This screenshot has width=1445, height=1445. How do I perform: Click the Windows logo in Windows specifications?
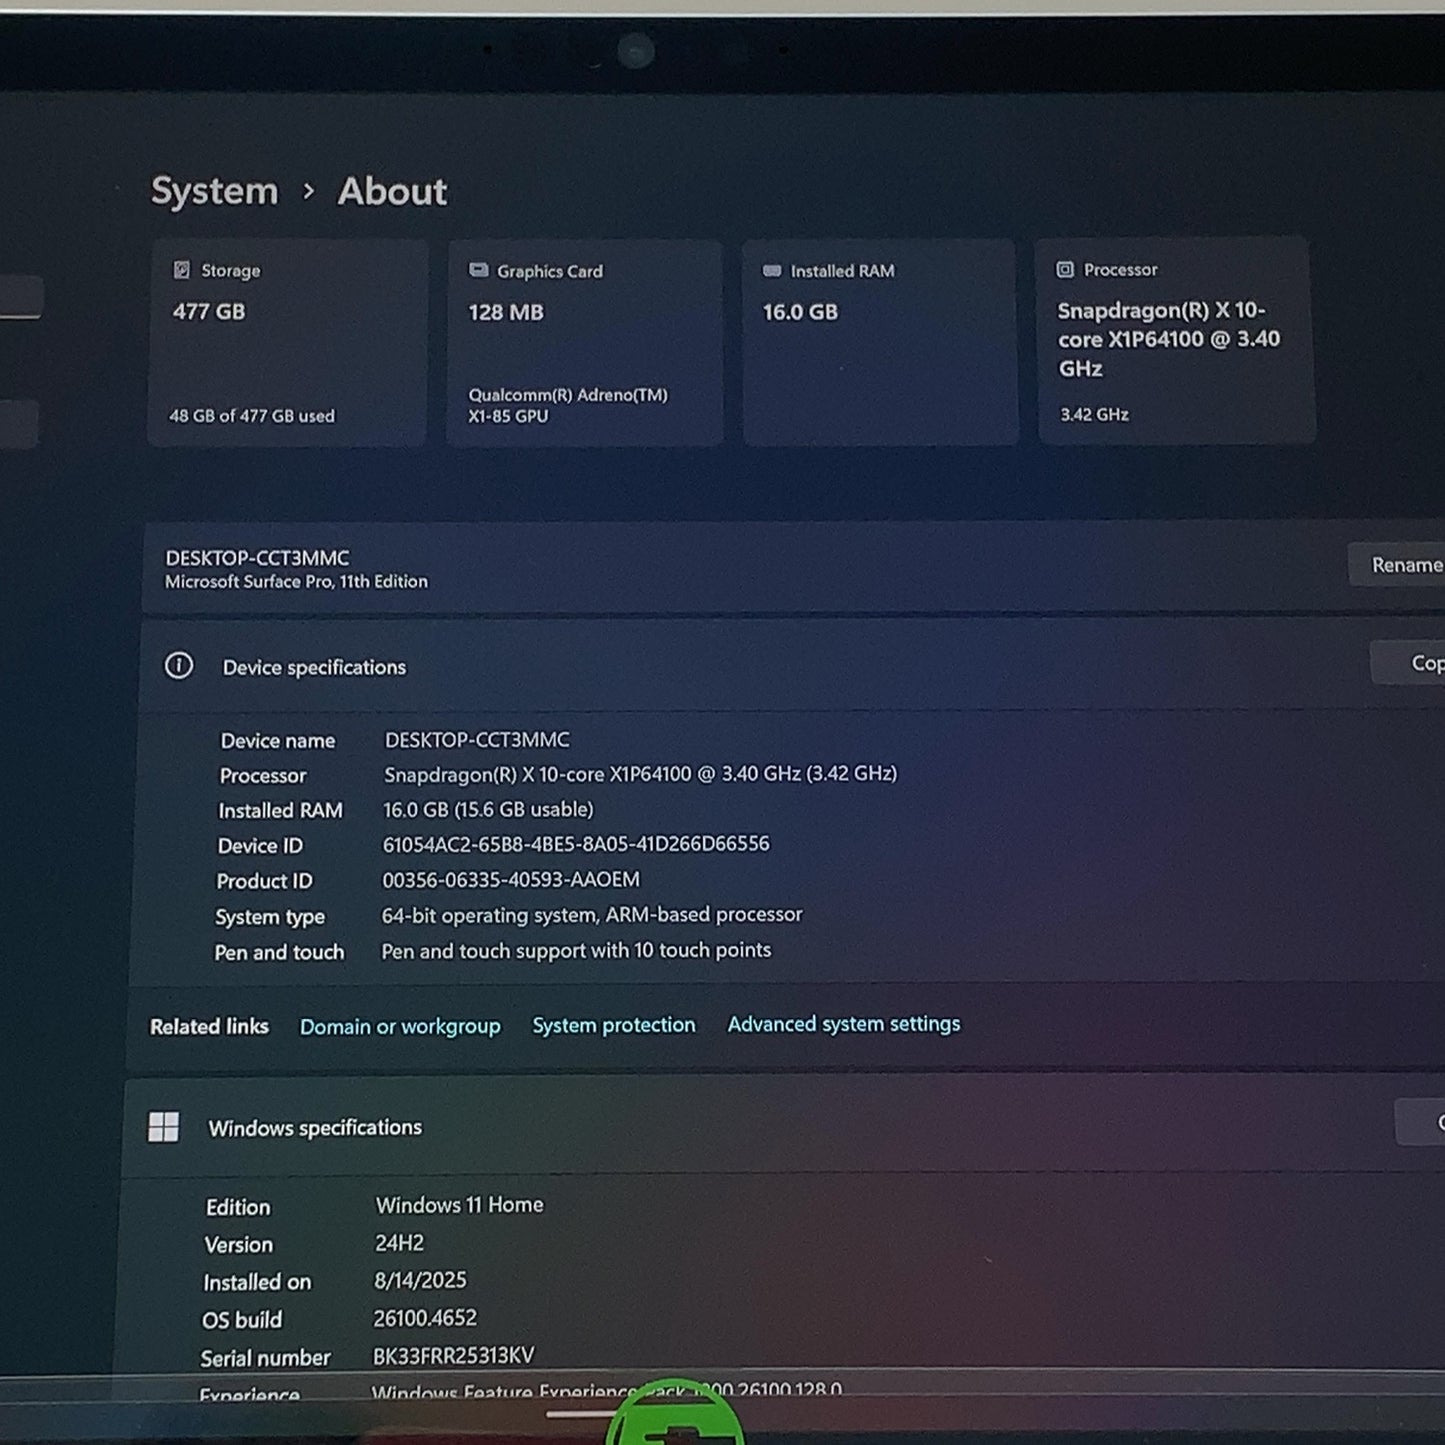pos(163,1127)
